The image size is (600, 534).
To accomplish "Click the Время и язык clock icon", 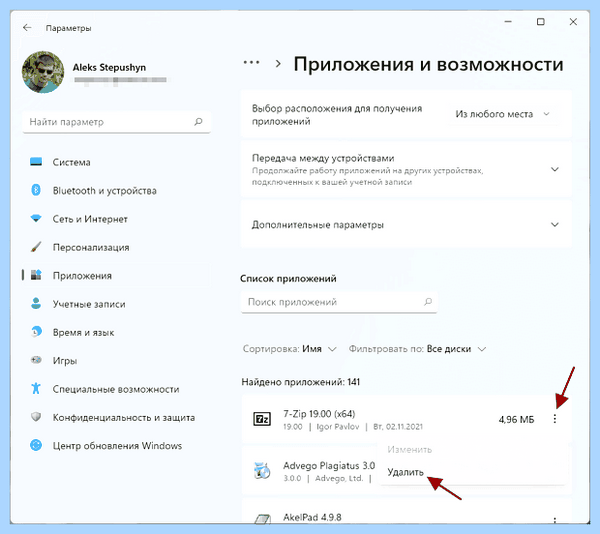I will click(x=36, y=332).
